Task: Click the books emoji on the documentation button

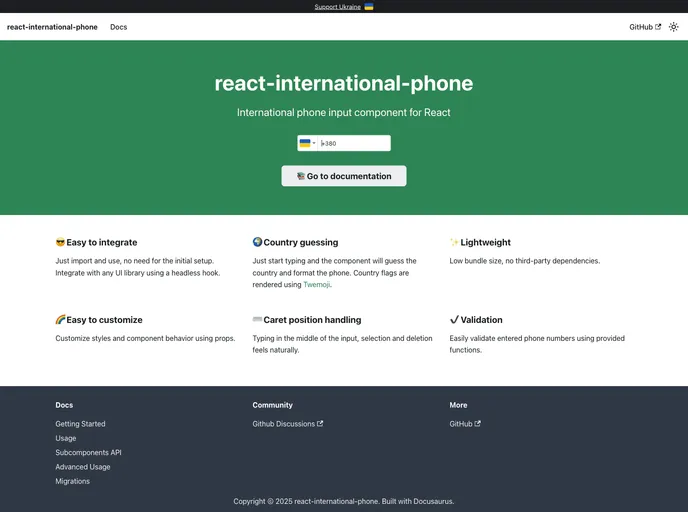Action: [x=301, y=176]
